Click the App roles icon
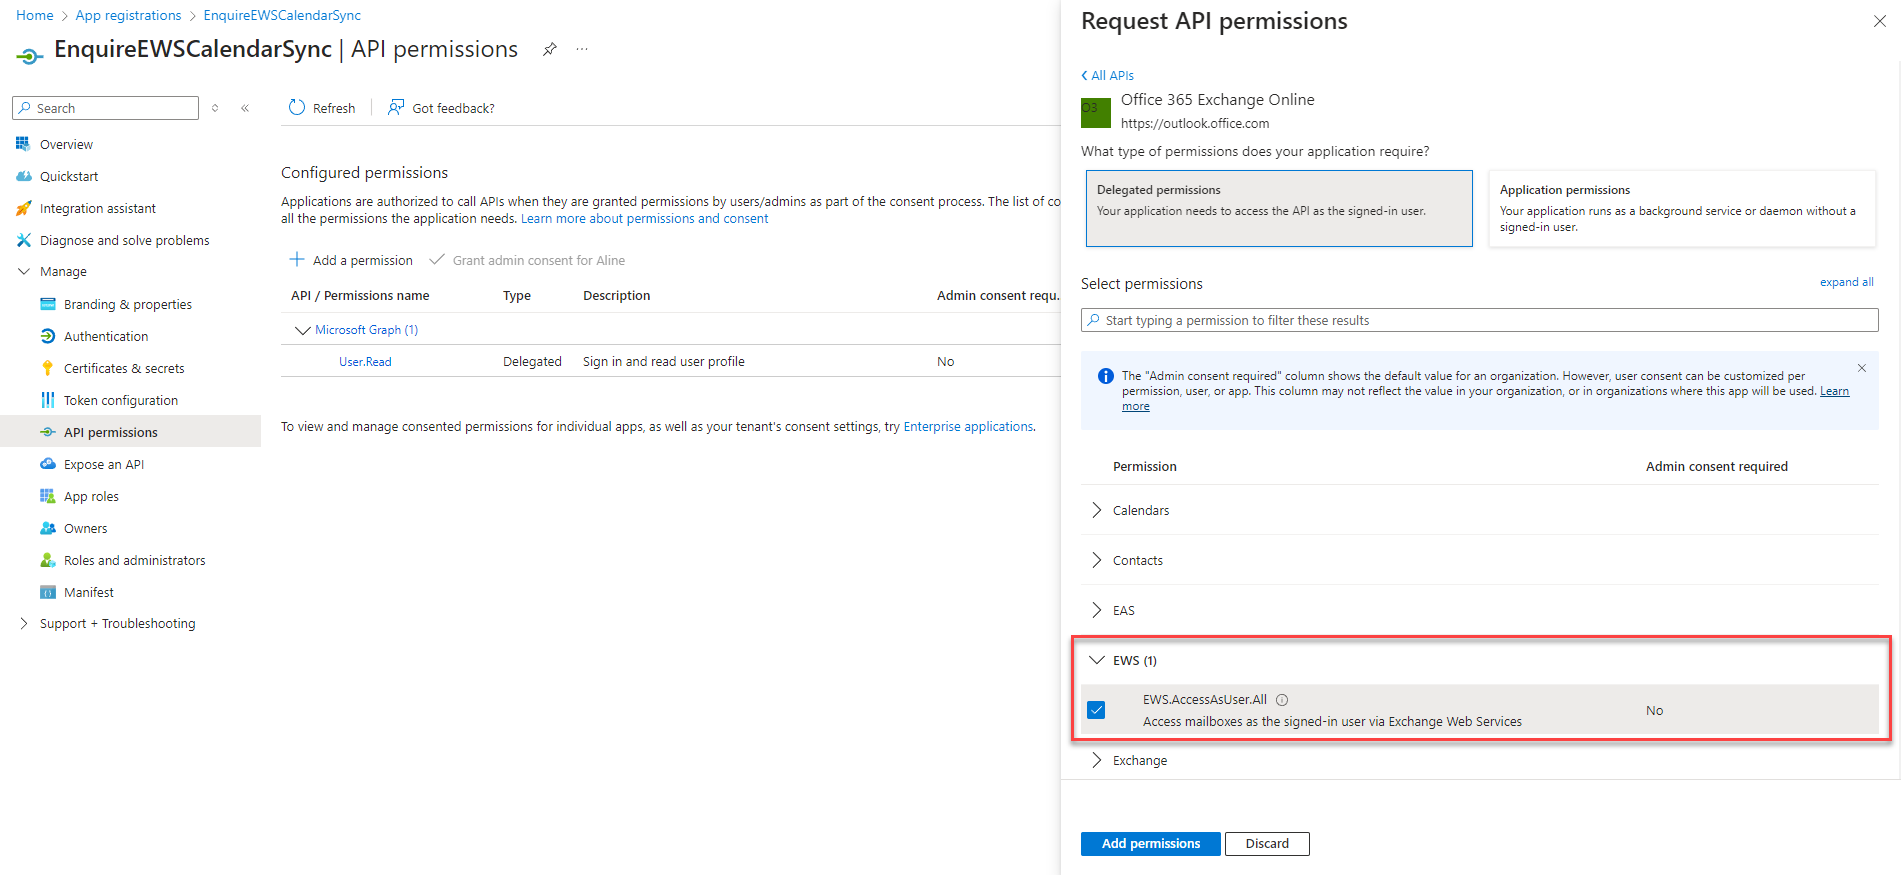The height and width of the screenshot is (875, 1901). point(47,496)
